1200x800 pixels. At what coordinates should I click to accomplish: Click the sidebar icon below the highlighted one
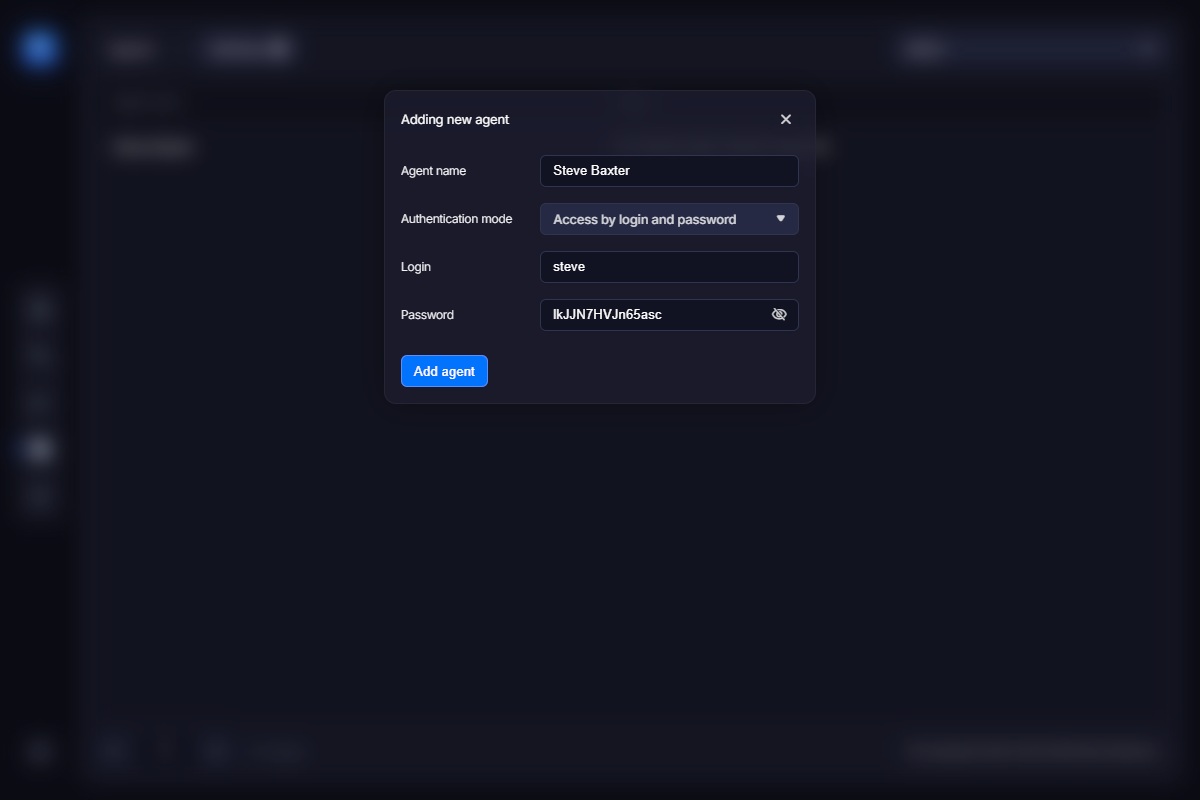pyautogui.click(x=40, y=496)
